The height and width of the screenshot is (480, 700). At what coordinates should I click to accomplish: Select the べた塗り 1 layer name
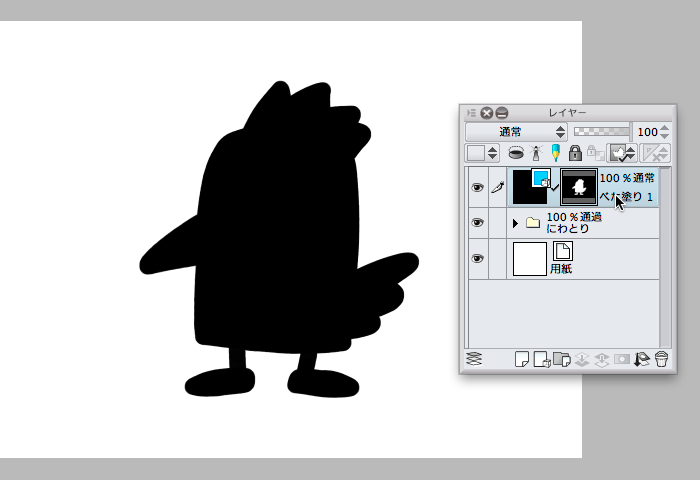[x=626, y=197]
